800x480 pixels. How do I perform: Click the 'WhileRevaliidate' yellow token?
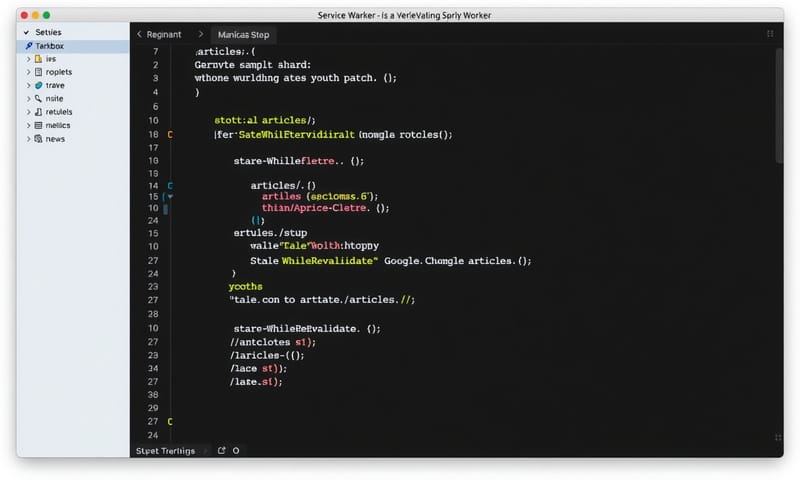click(x=330, y=261)
